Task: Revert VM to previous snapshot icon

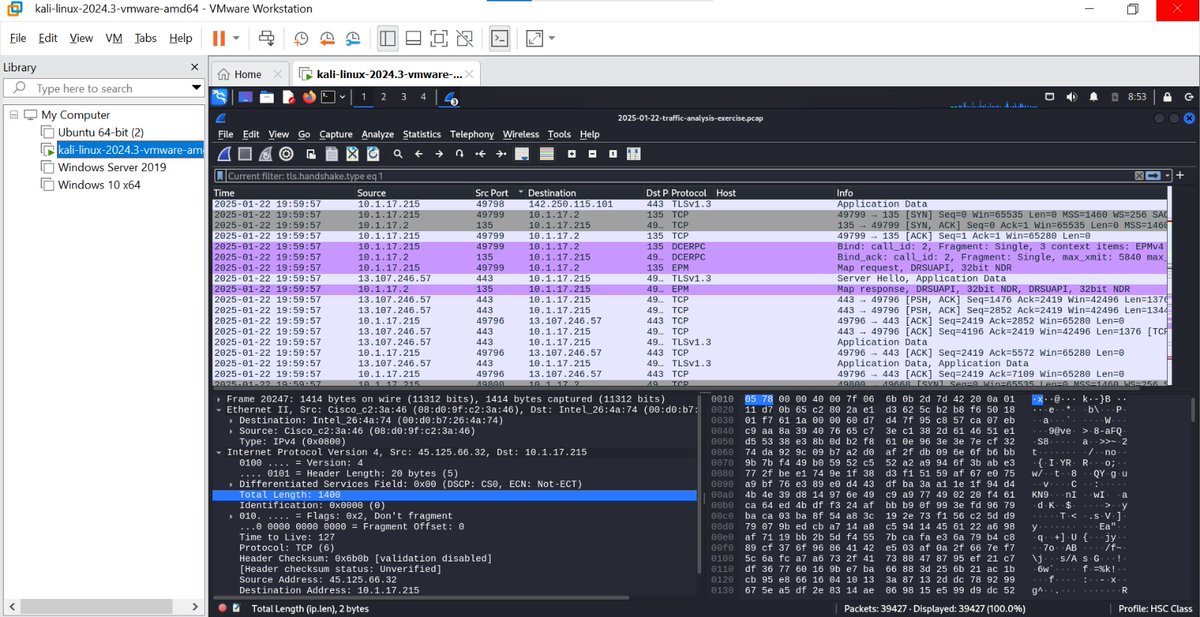Action: click(x=327, y=38)
